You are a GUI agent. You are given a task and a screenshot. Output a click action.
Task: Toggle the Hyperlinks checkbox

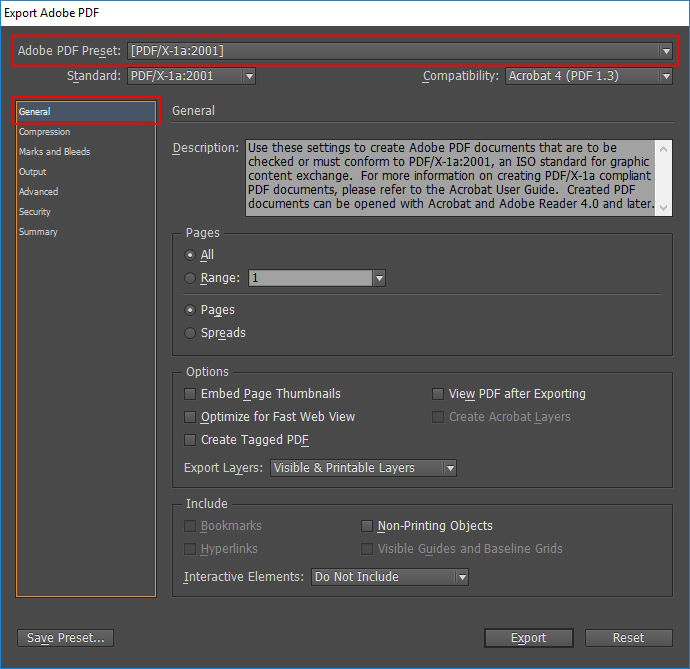(x=190, y=549)
